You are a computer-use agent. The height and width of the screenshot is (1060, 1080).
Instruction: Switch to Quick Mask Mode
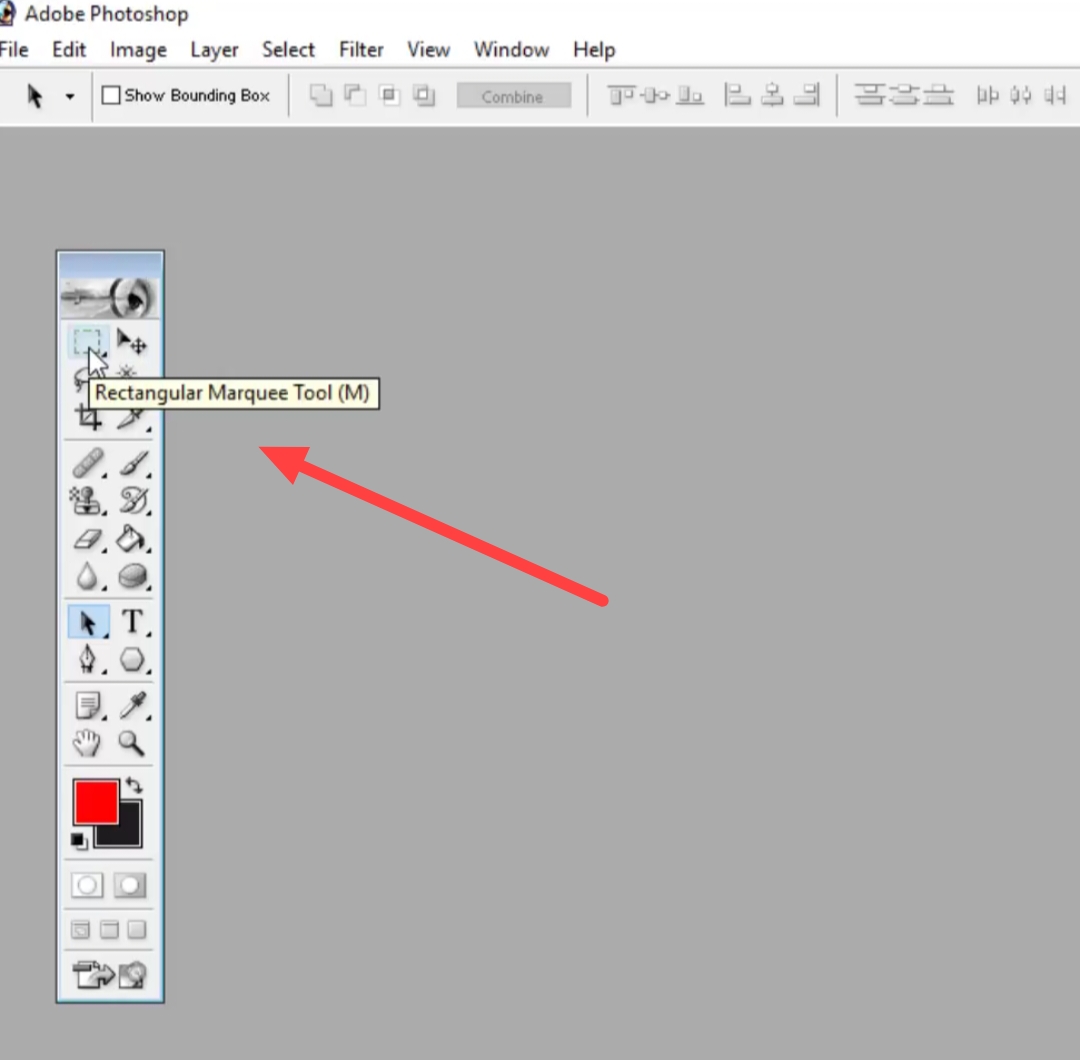(130, 885)
